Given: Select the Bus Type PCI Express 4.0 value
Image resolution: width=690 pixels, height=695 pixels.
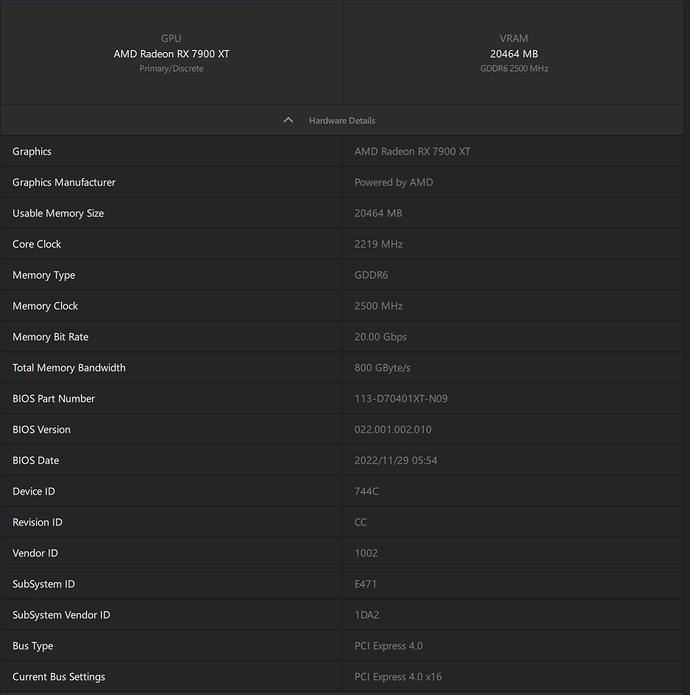Looking at the screenshot, I should [x=389, y=646].
